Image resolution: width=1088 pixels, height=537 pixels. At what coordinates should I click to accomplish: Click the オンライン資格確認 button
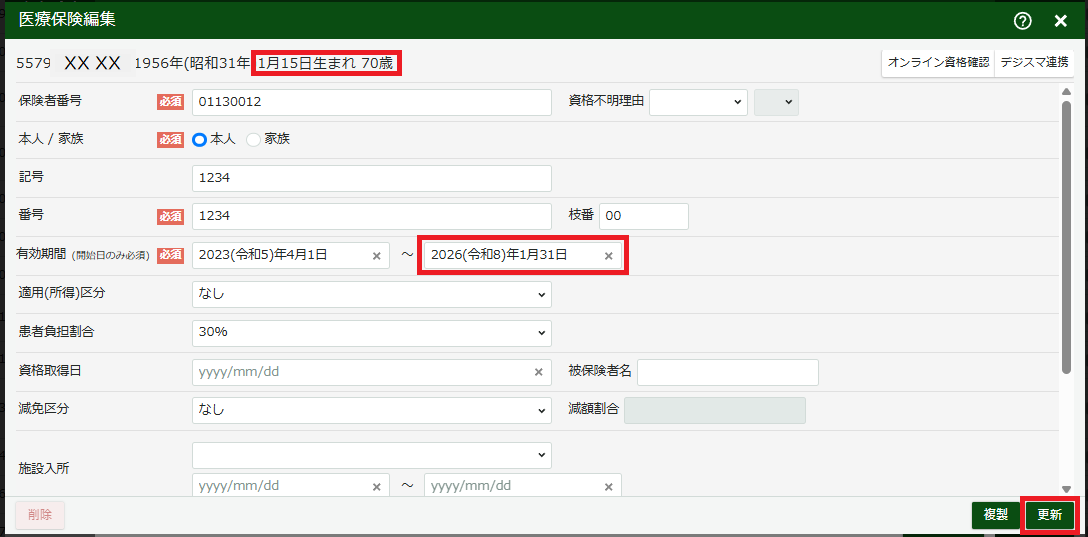pos(938,63)
